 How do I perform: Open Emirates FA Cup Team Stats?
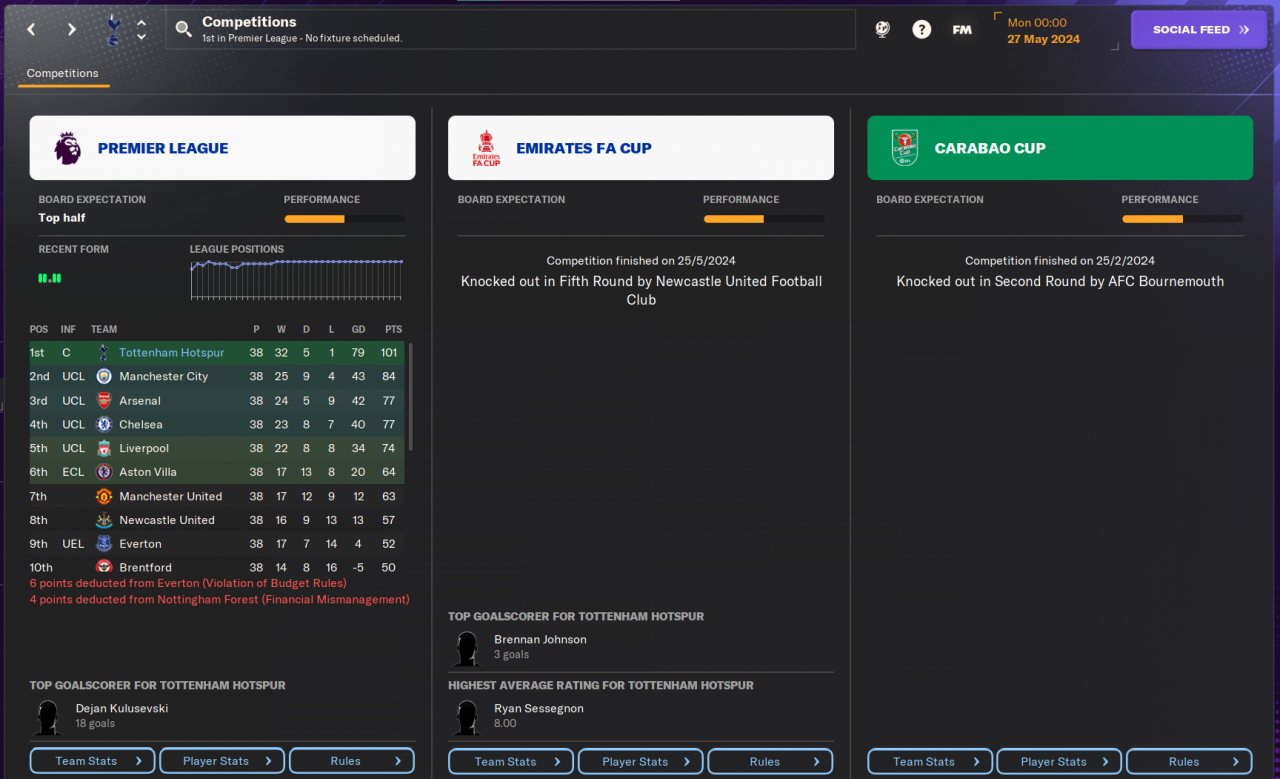(x=511, y=761)
